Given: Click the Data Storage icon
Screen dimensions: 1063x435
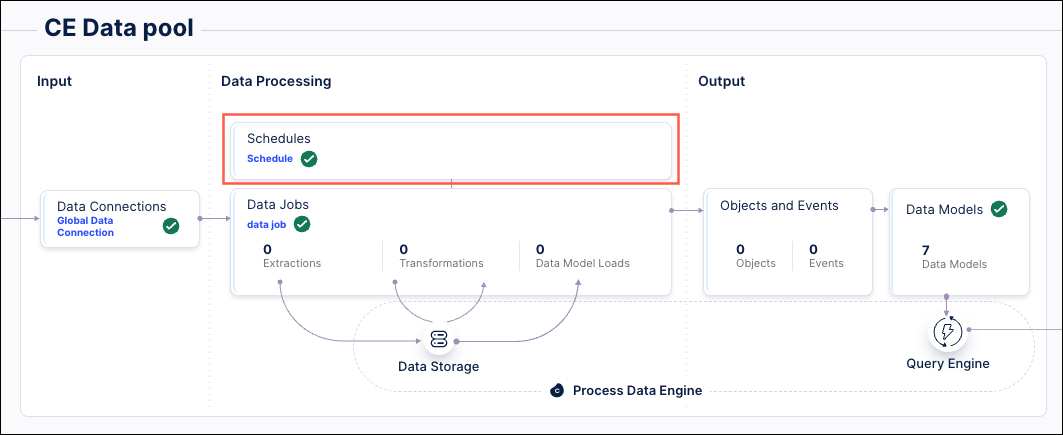Looking at the screenshot, I should 438,340.
